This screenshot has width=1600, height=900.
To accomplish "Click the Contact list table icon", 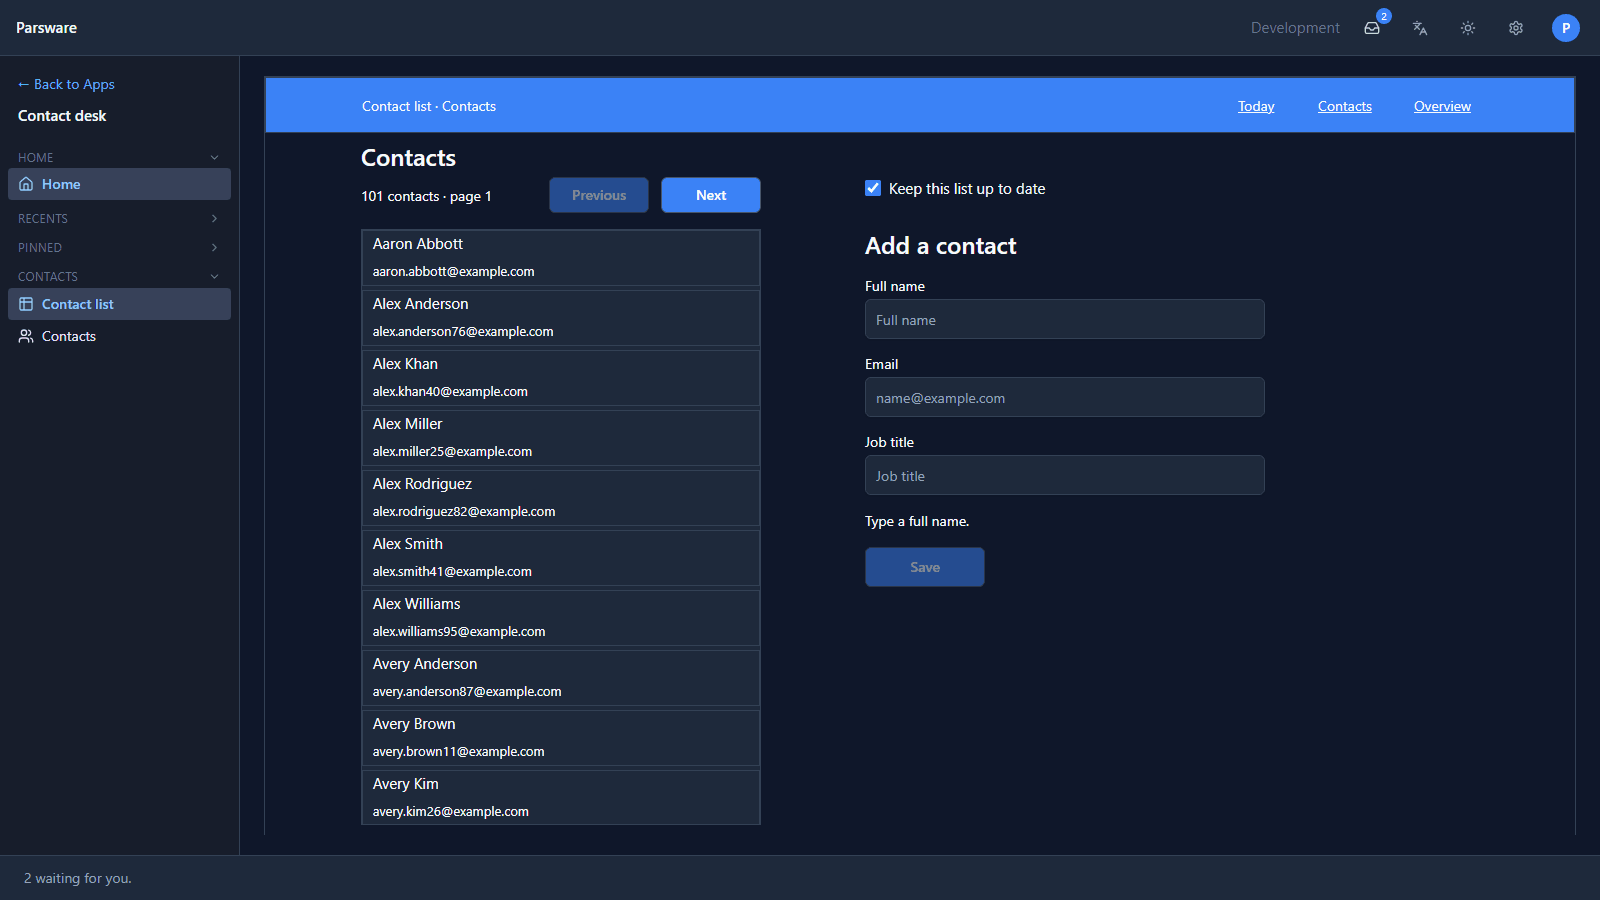I will click(26, 304).
